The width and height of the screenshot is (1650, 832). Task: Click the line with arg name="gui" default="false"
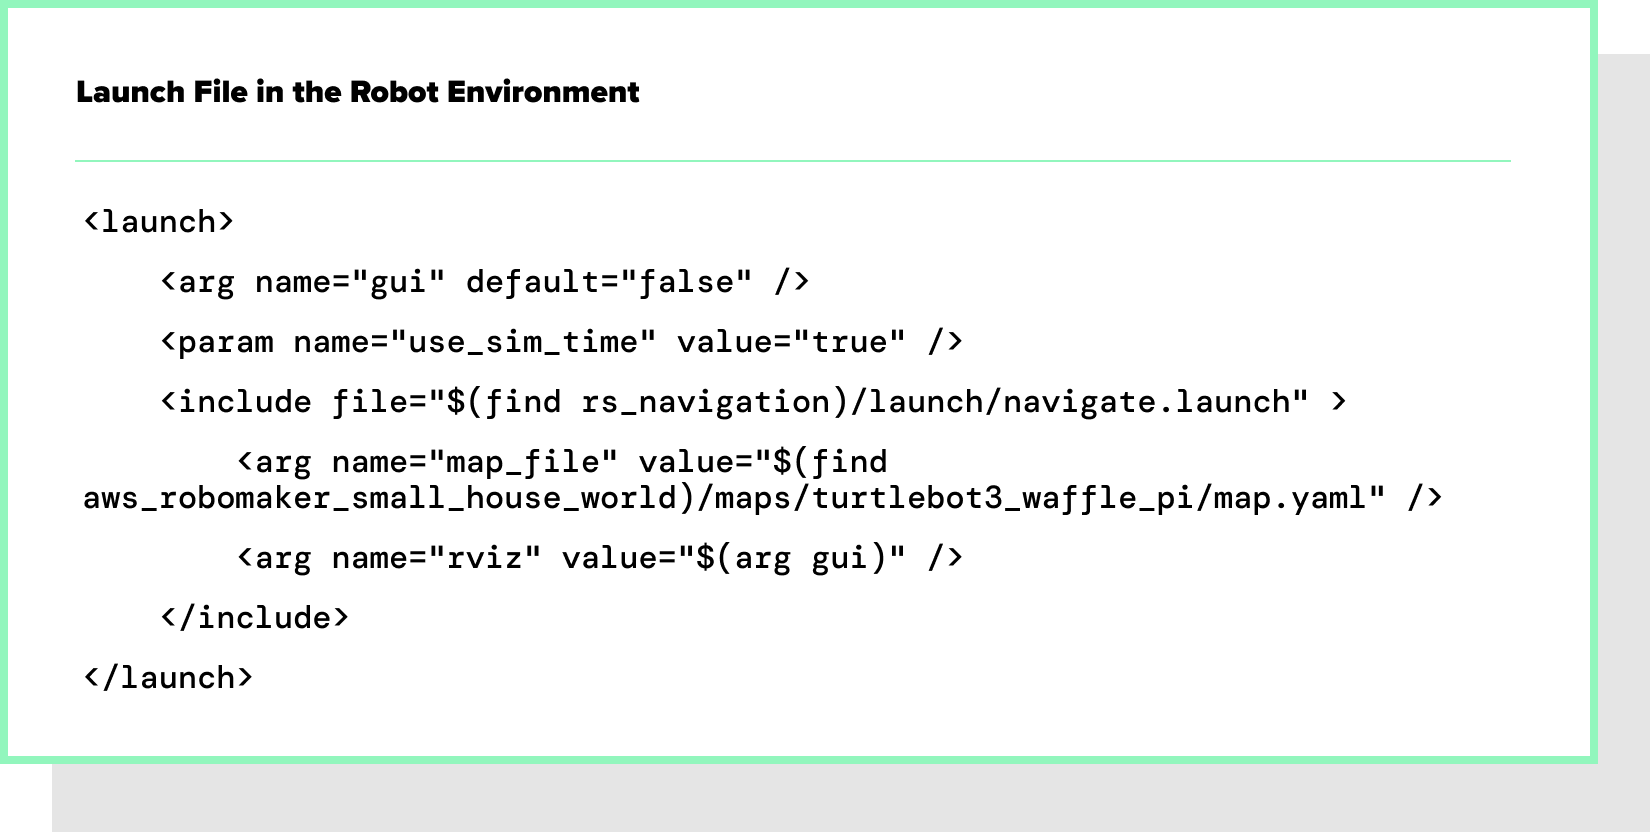(485, 282)
